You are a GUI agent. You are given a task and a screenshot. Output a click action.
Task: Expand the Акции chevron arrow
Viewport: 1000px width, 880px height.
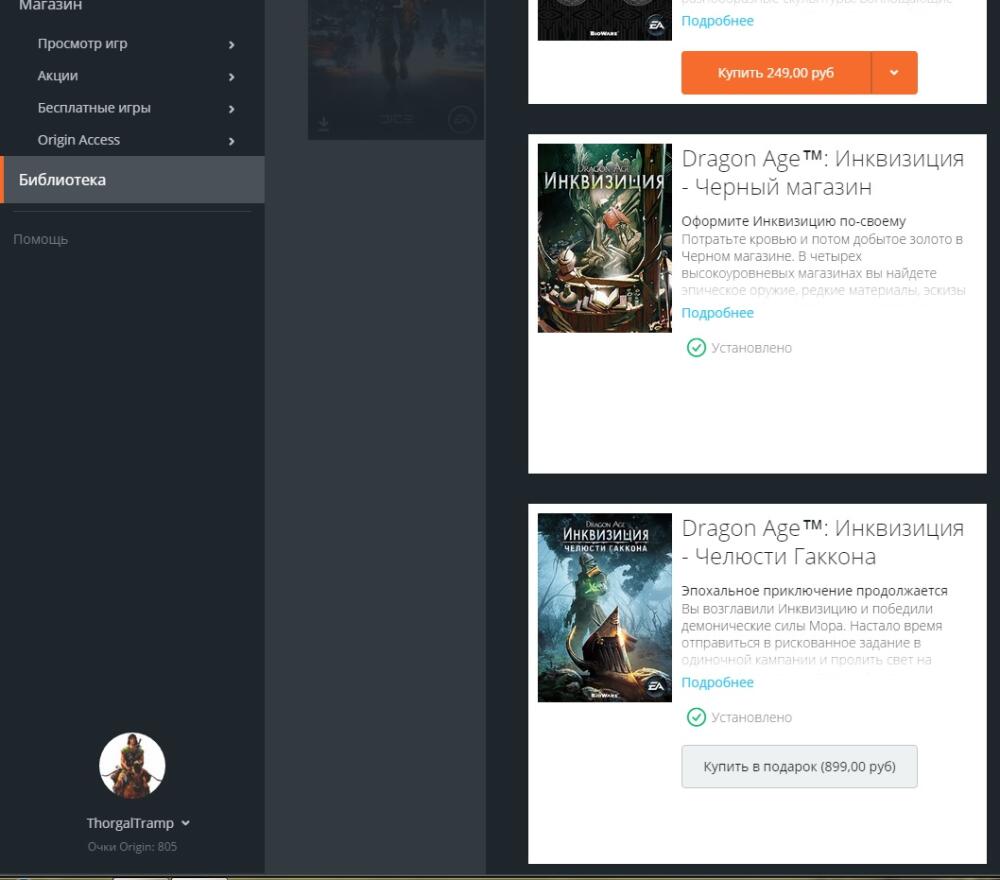click(x=232, y=77)
